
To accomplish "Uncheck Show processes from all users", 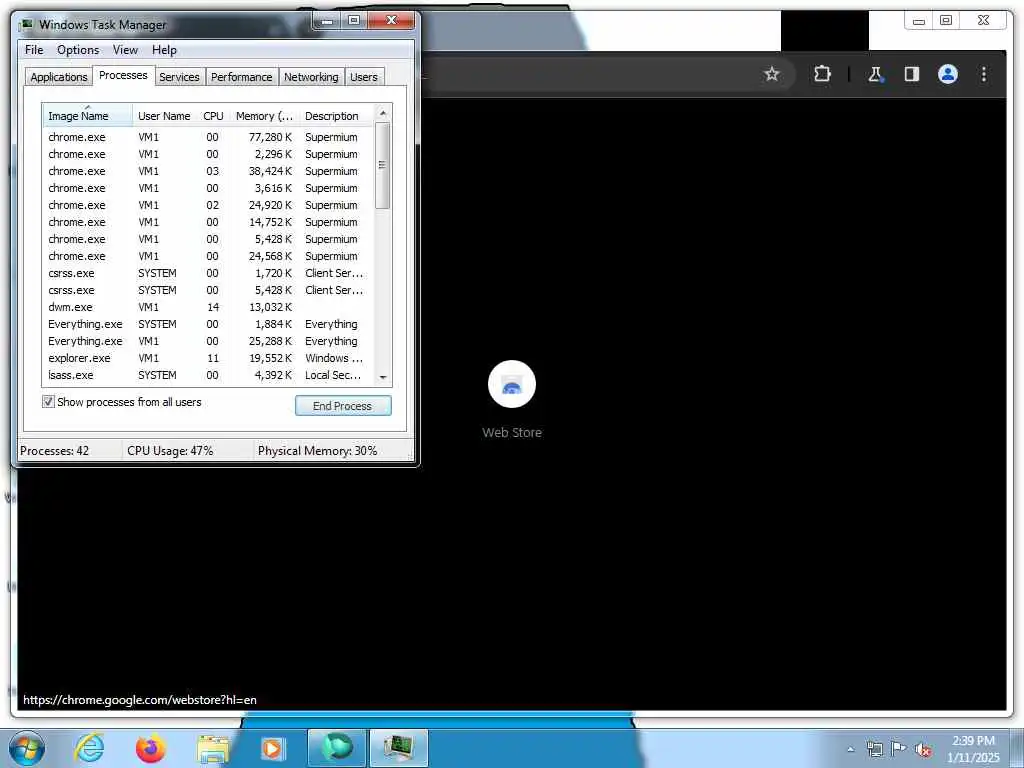I will (x=48, y=402).
